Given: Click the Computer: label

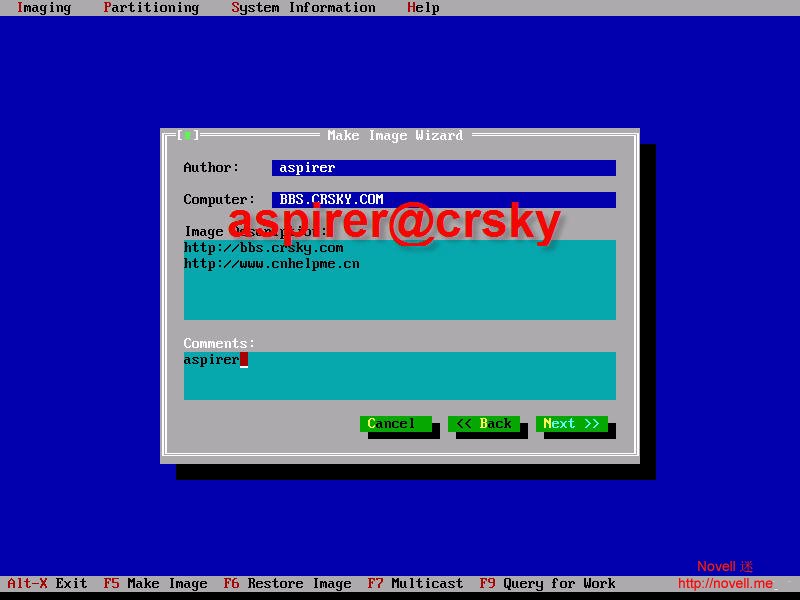Looking at the screenshot, I should pos(219,199).
